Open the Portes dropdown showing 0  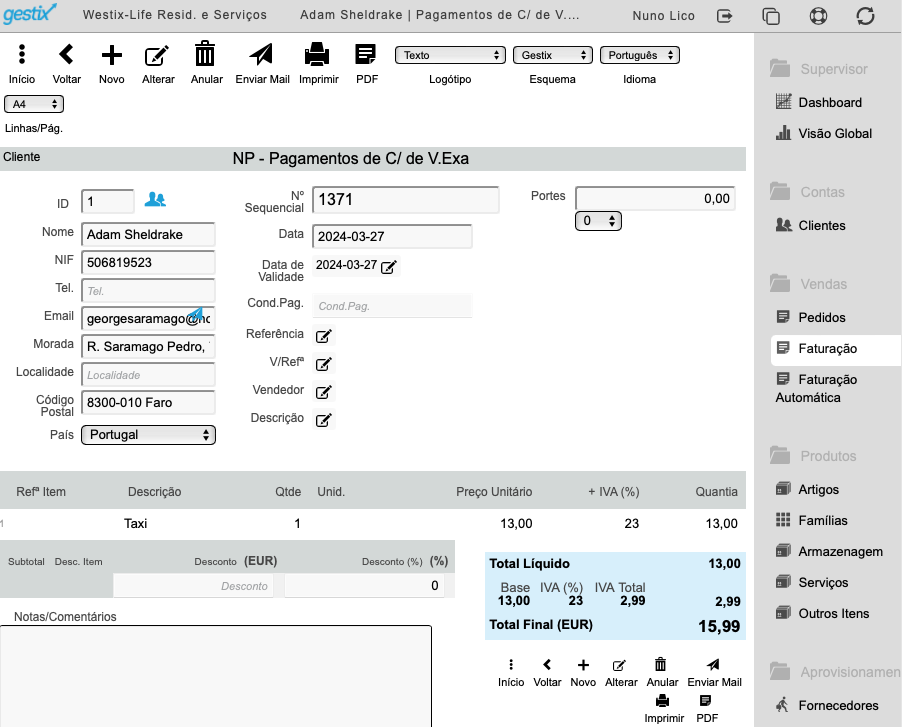[x=598, y=221]
